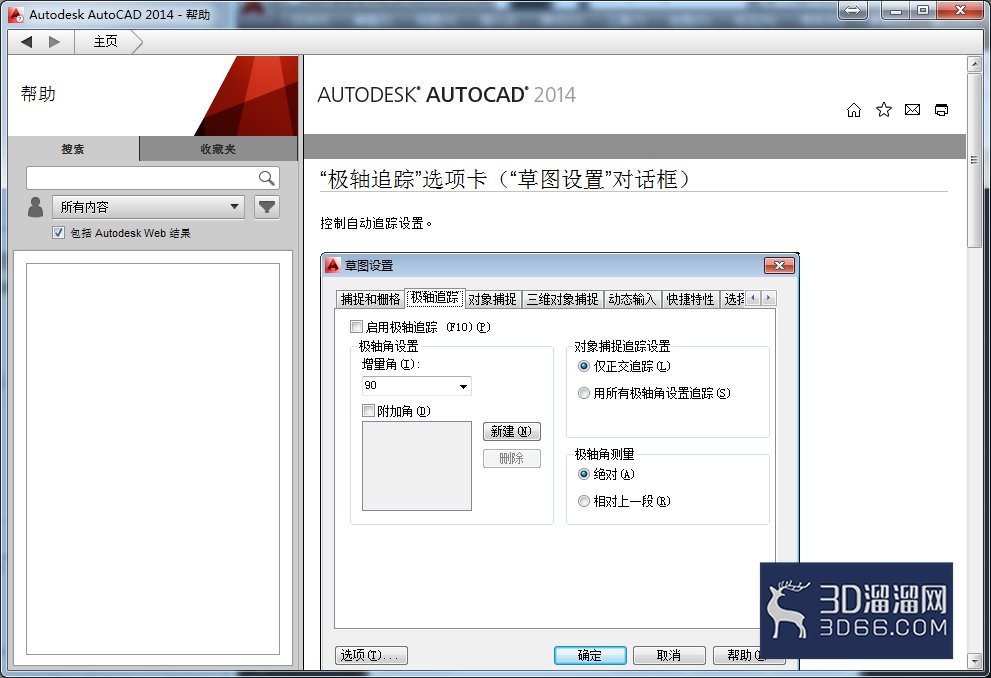The width and height of the screenshot is (991, 678).
Task: Click the home icon in help header
Action: [853, 110]
